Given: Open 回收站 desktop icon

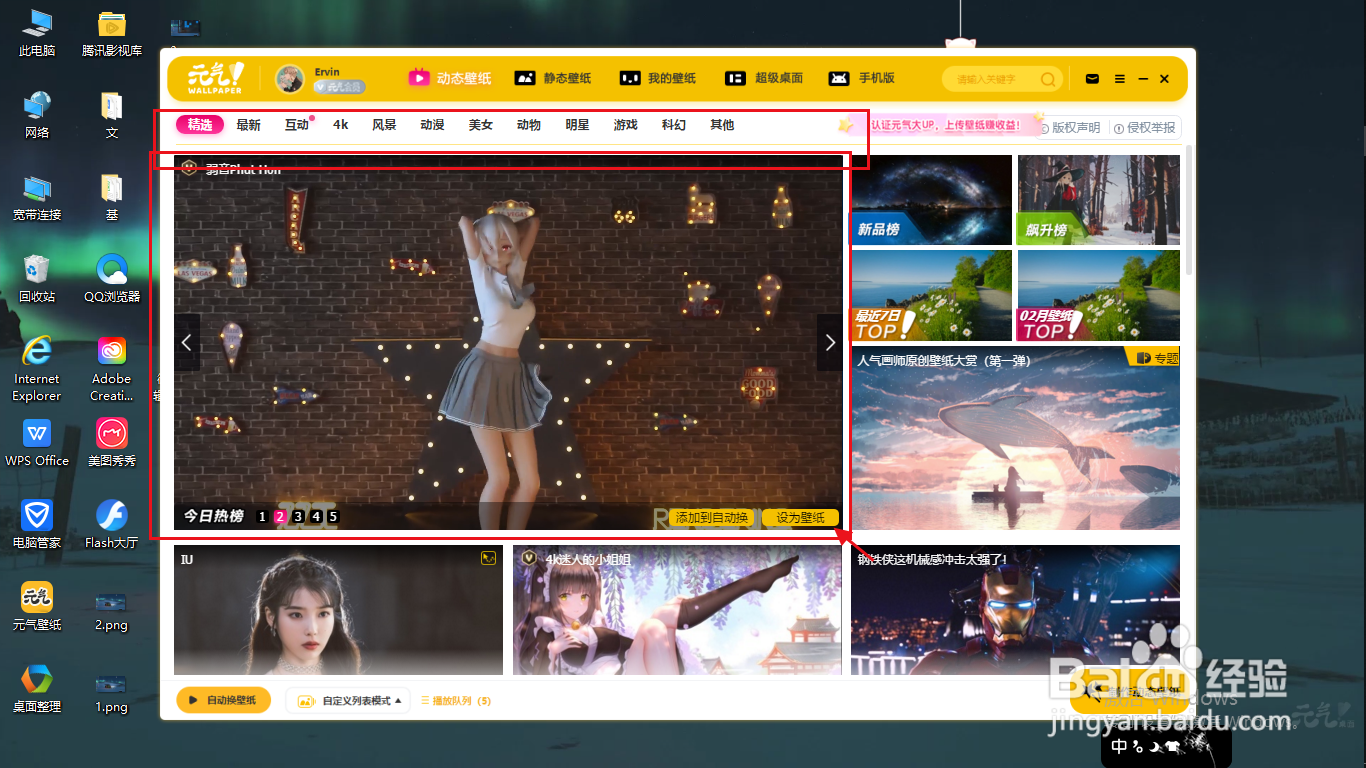Looking at the screenshot, I should pyautogui.click(x=37, y=279).
